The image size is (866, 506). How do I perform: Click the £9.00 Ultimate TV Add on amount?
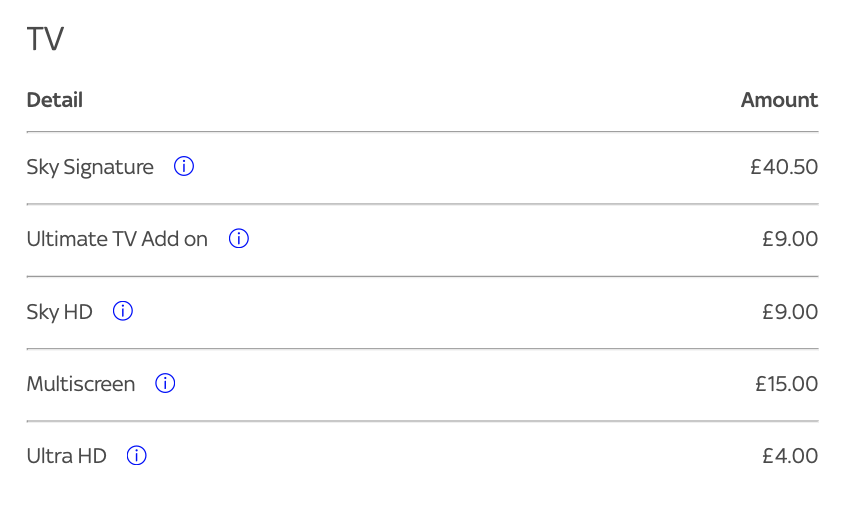790,239
